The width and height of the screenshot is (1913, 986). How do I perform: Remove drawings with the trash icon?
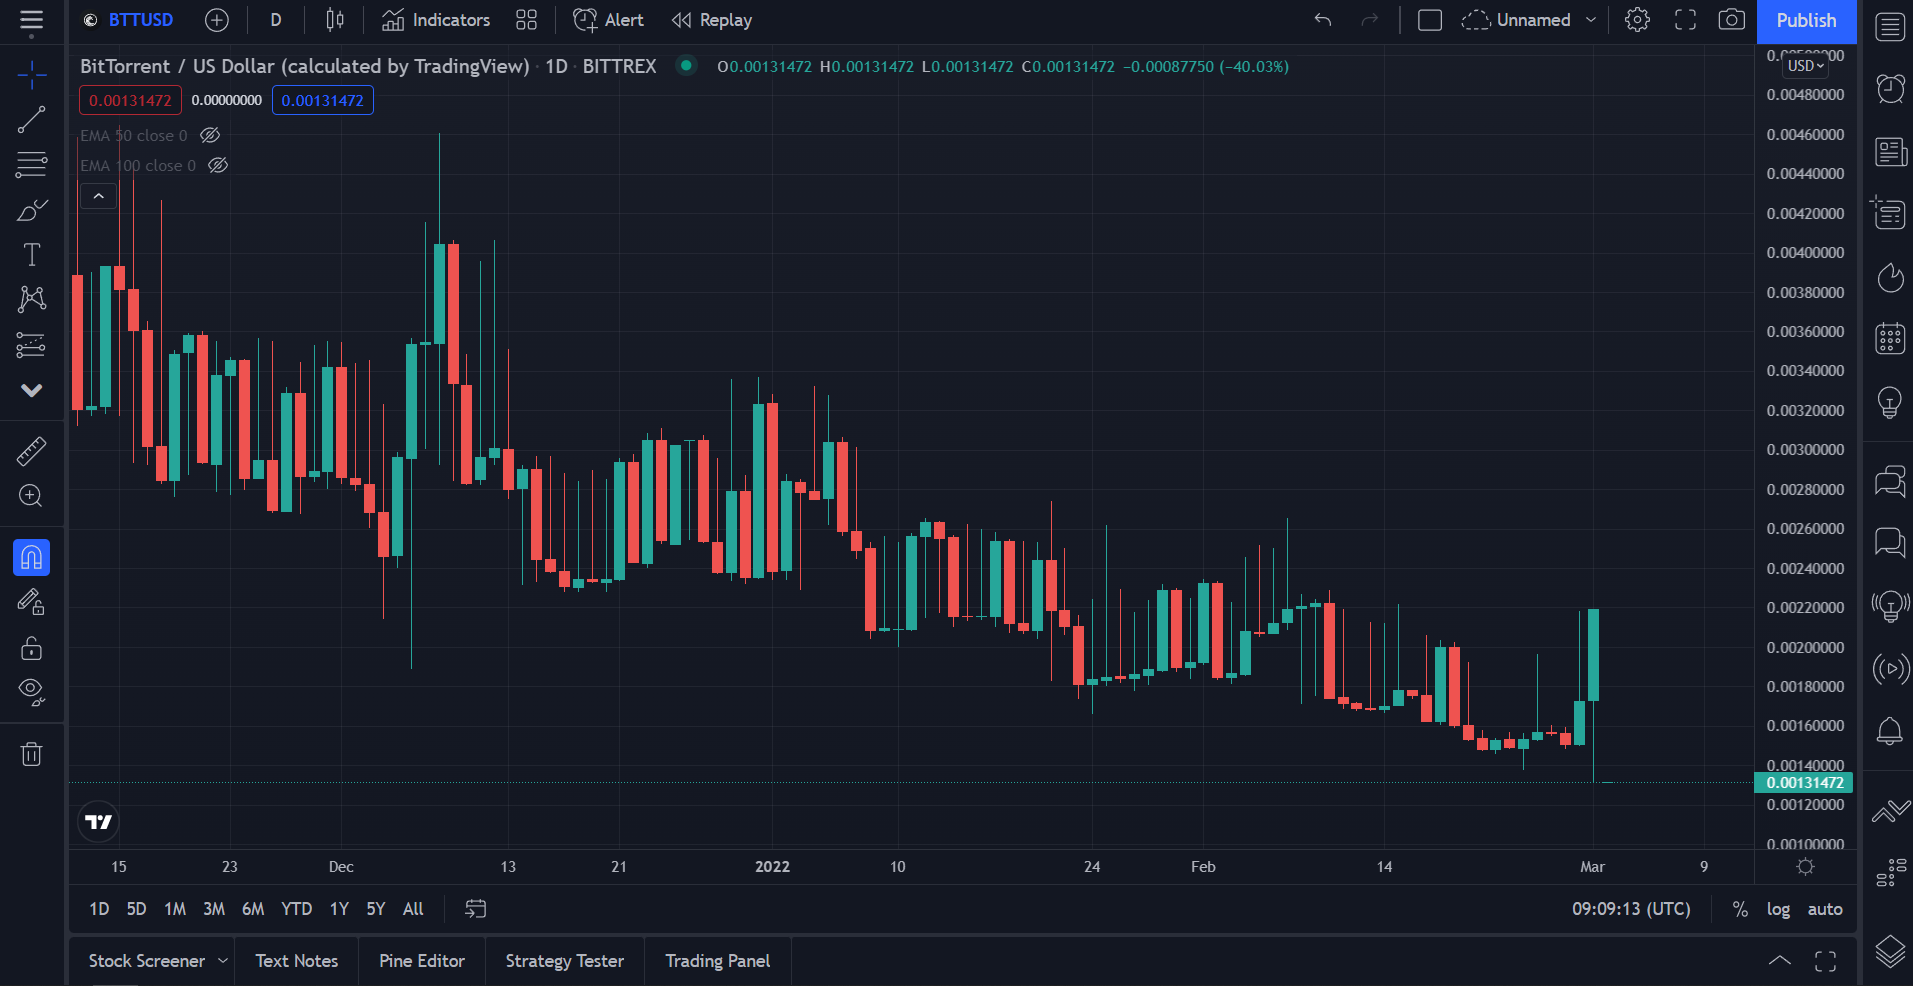point(31,753)
